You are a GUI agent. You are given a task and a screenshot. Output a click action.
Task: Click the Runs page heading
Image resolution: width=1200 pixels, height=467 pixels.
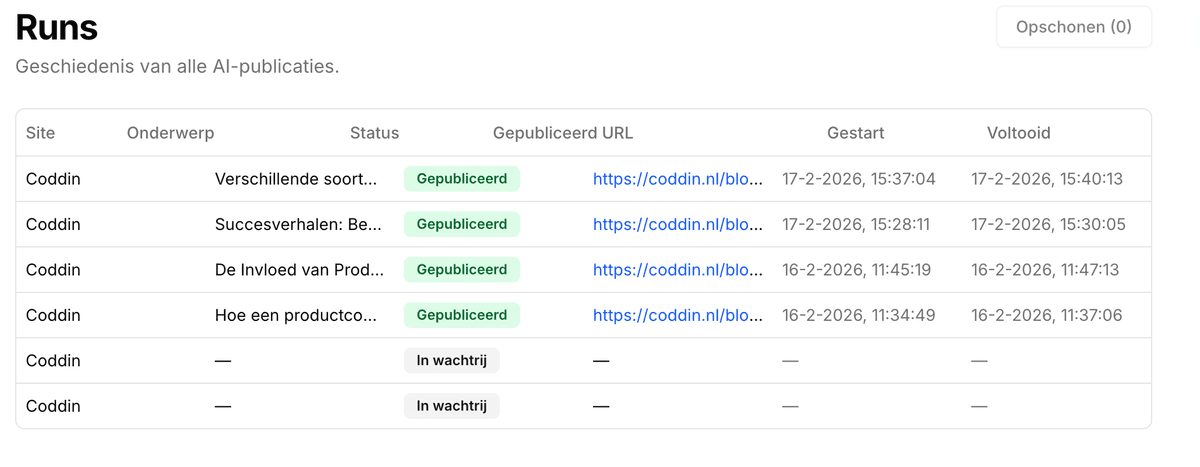pos(57,27)
